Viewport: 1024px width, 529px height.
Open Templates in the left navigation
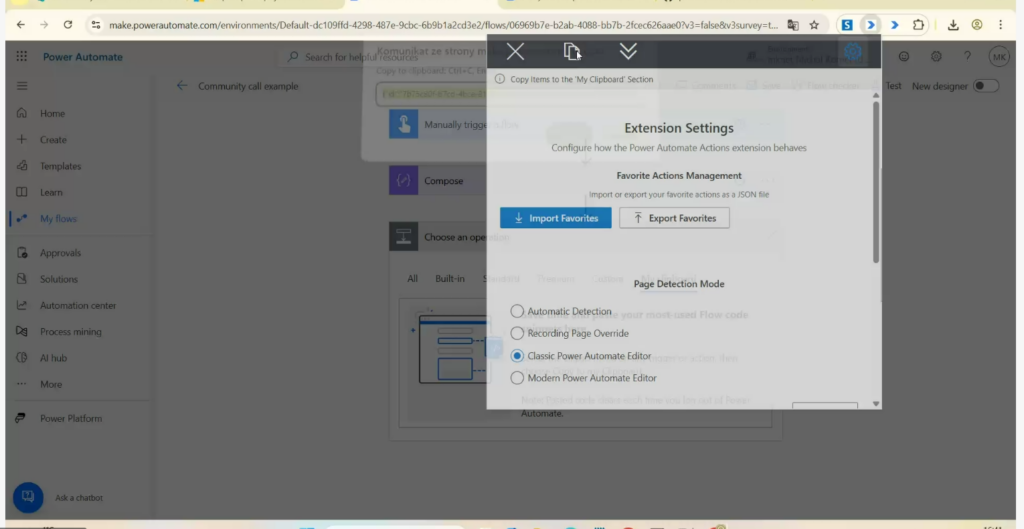click(60, 166)
